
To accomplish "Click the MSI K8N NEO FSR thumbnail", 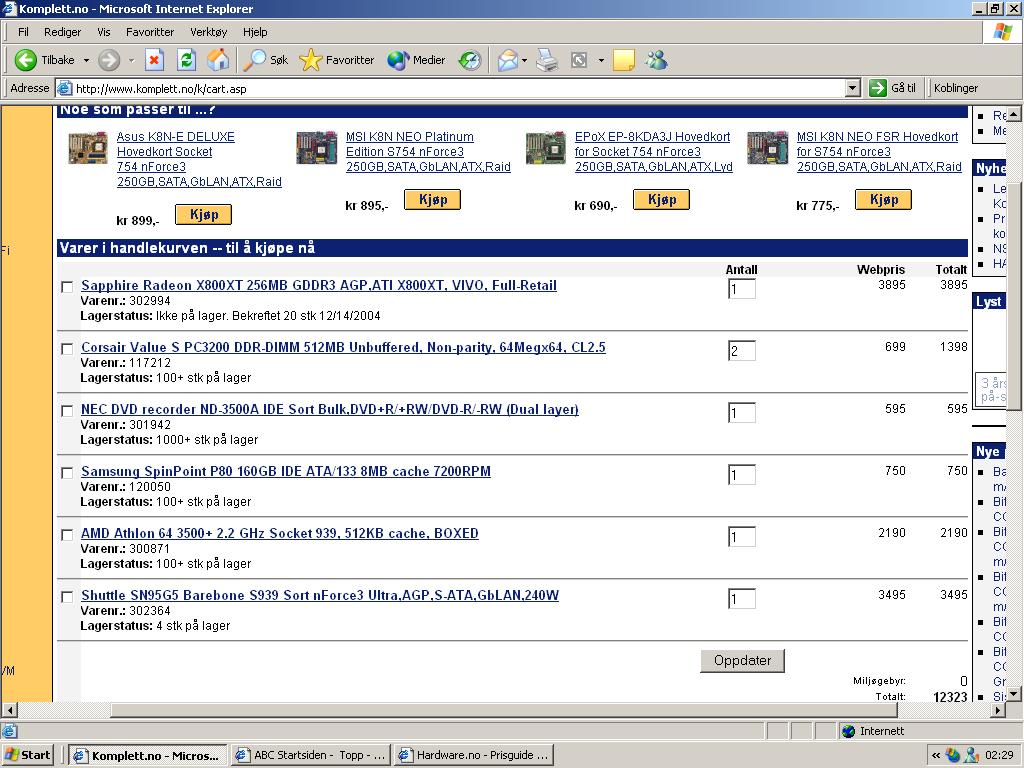I will coord(767,148).
